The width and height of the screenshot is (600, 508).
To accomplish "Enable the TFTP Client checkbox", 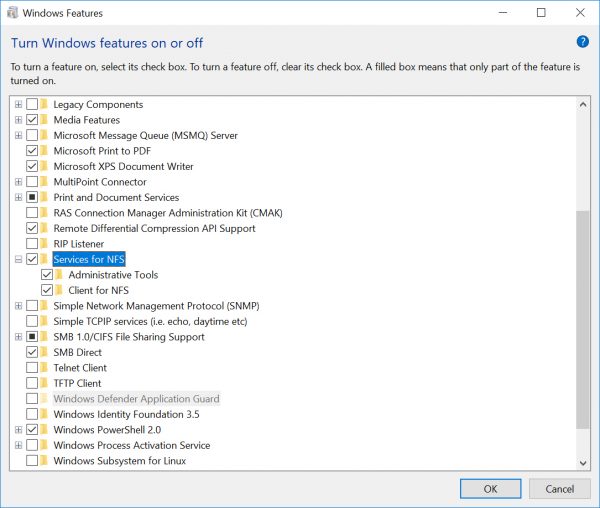I will 32,383.
